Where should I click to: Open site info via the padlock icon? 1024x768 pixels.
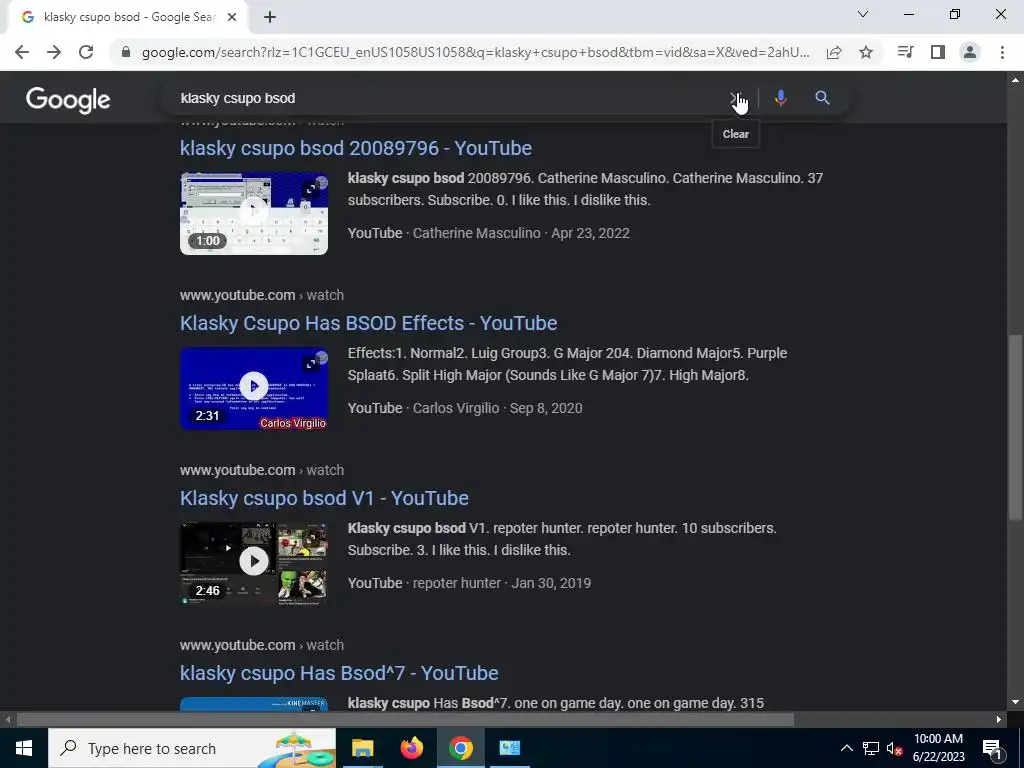126,52
